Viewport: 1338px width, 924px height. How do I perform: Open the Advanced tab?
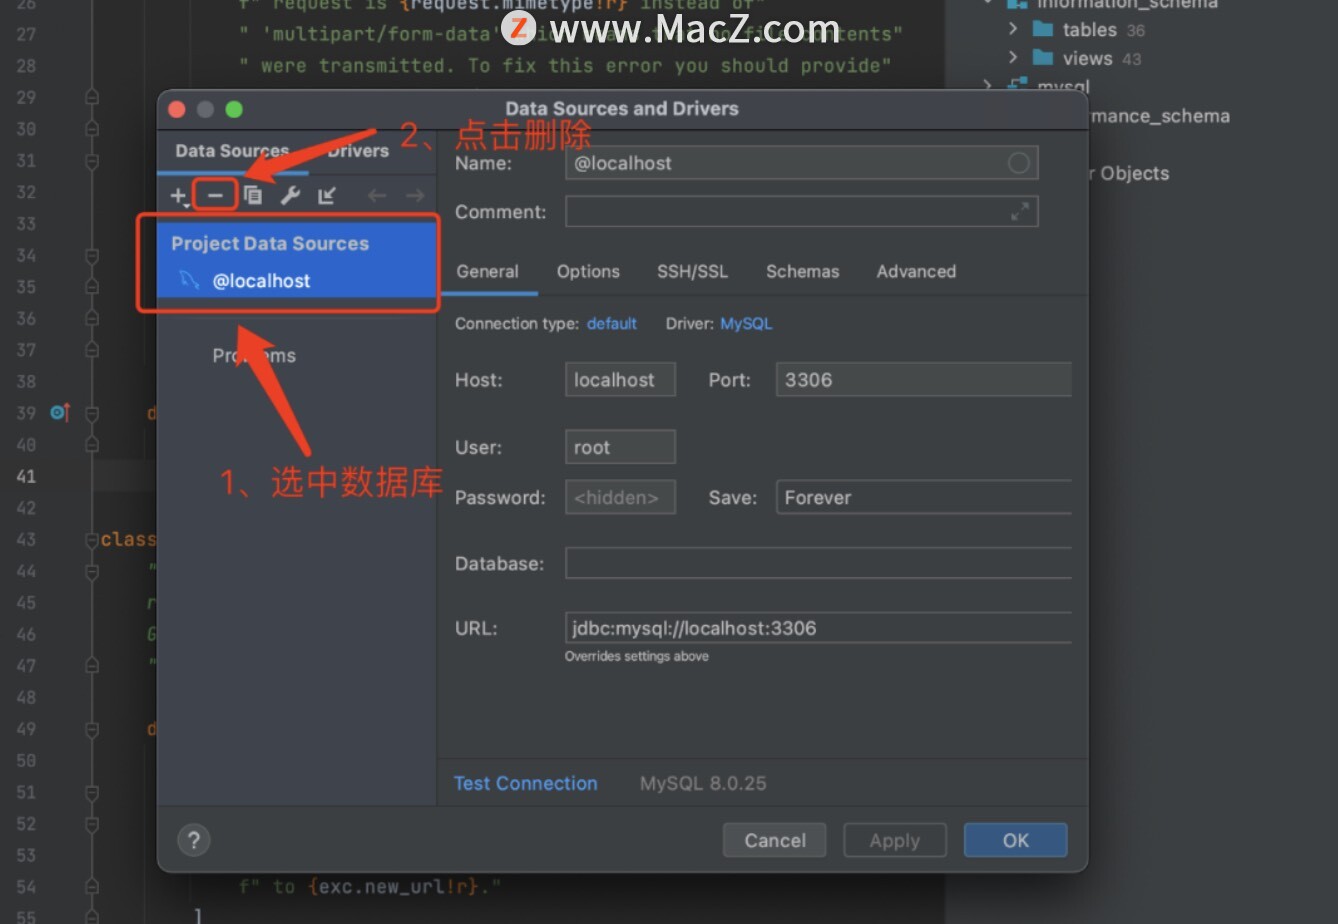tap(916, 272)
